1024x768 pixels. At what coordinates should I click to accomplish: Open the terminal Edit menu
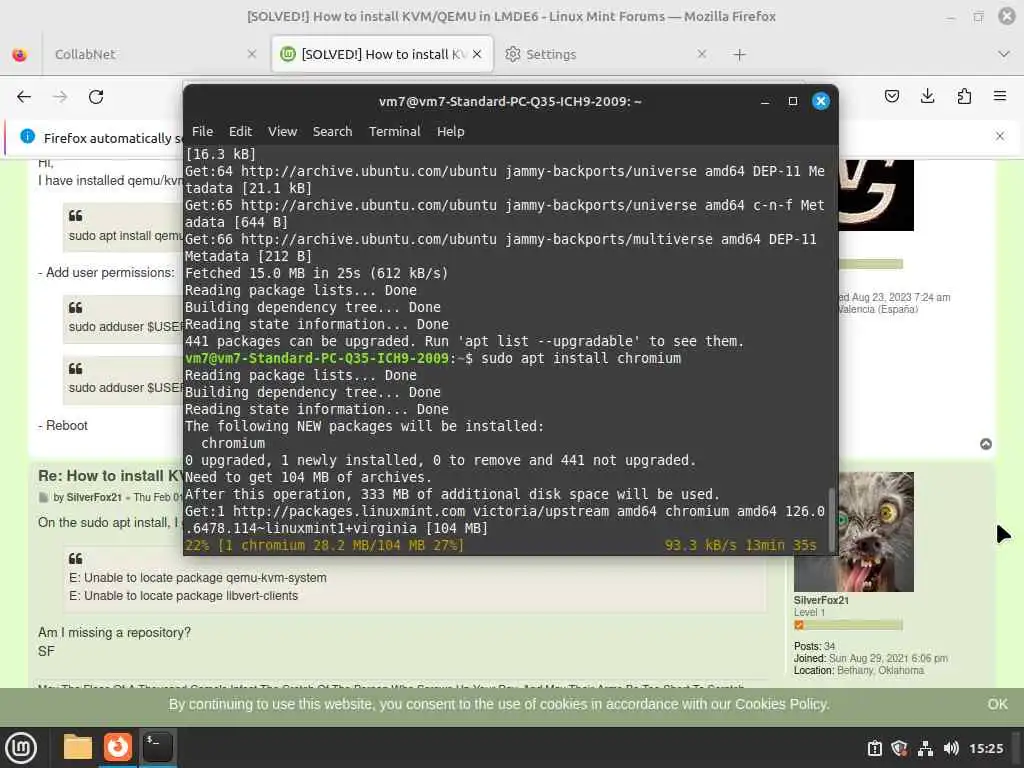(240, 131)
